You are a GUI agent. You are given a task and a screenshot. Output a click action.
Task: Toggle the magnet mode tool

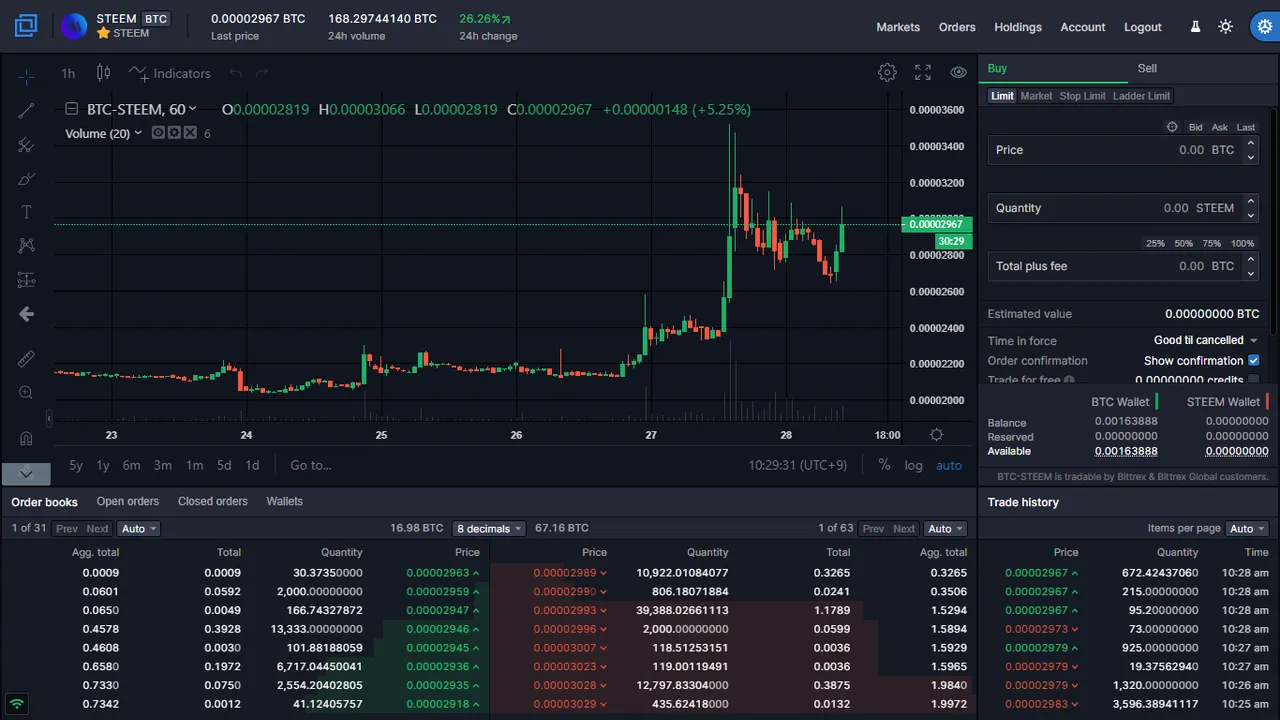click(x=26, y=438)
